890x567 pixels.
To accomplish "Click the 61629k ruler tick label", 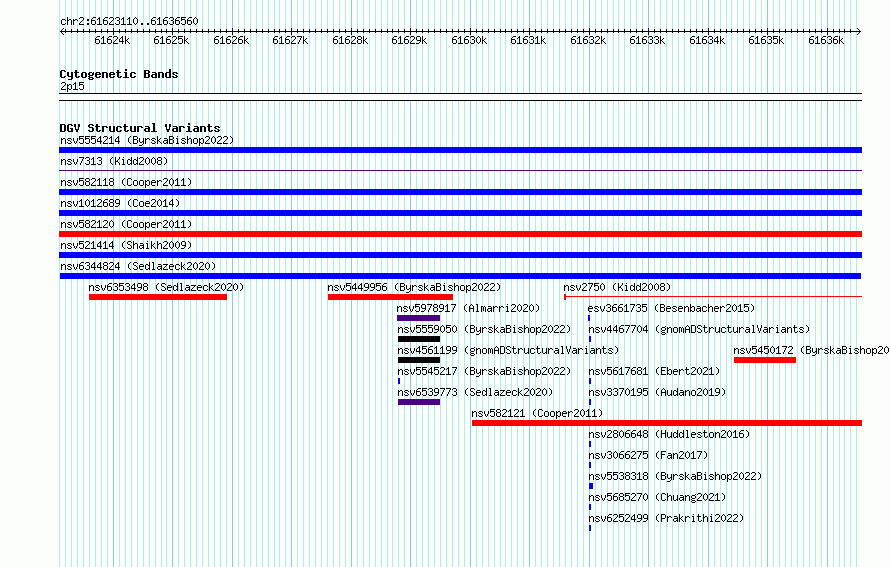I will [409, 40].
